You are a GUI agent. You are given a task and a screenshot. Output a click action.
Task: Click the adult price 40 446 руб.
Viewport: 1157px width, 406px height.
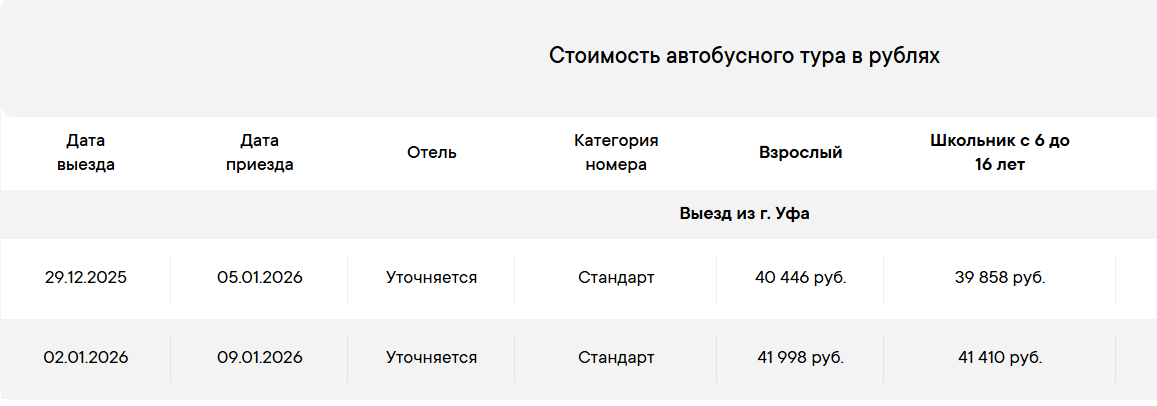[x=800, y=278]
